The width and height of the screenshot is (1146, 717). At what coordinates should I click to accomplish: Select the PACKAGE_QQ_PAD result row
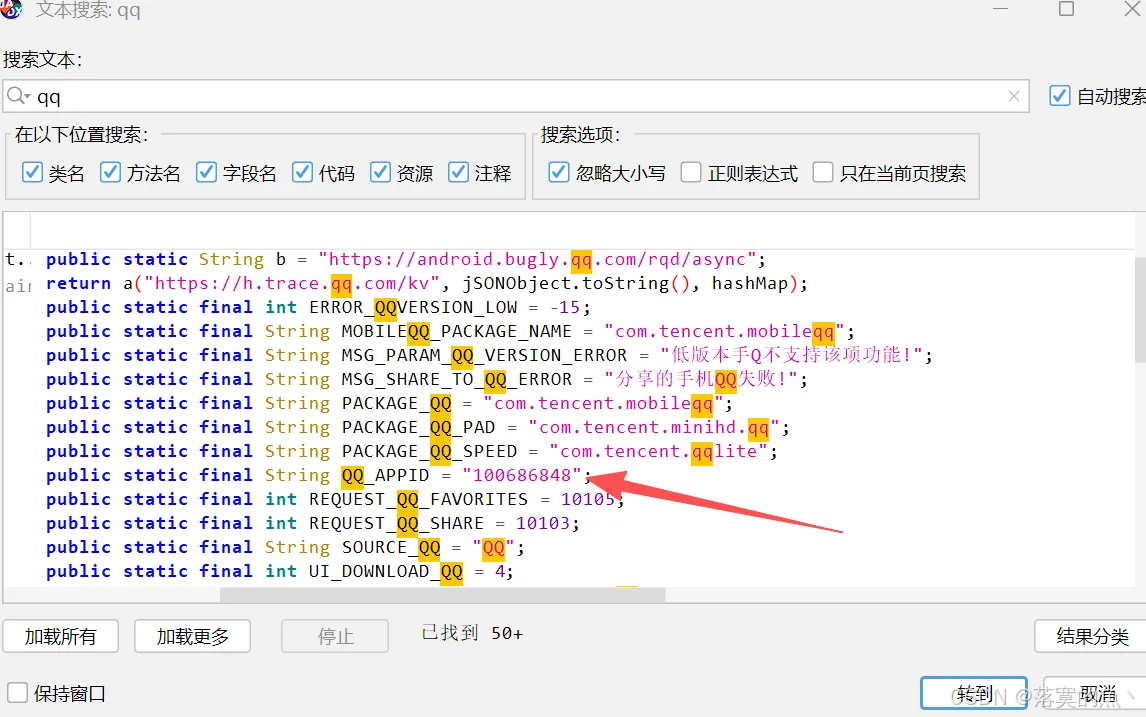click(x=570, y=427)
